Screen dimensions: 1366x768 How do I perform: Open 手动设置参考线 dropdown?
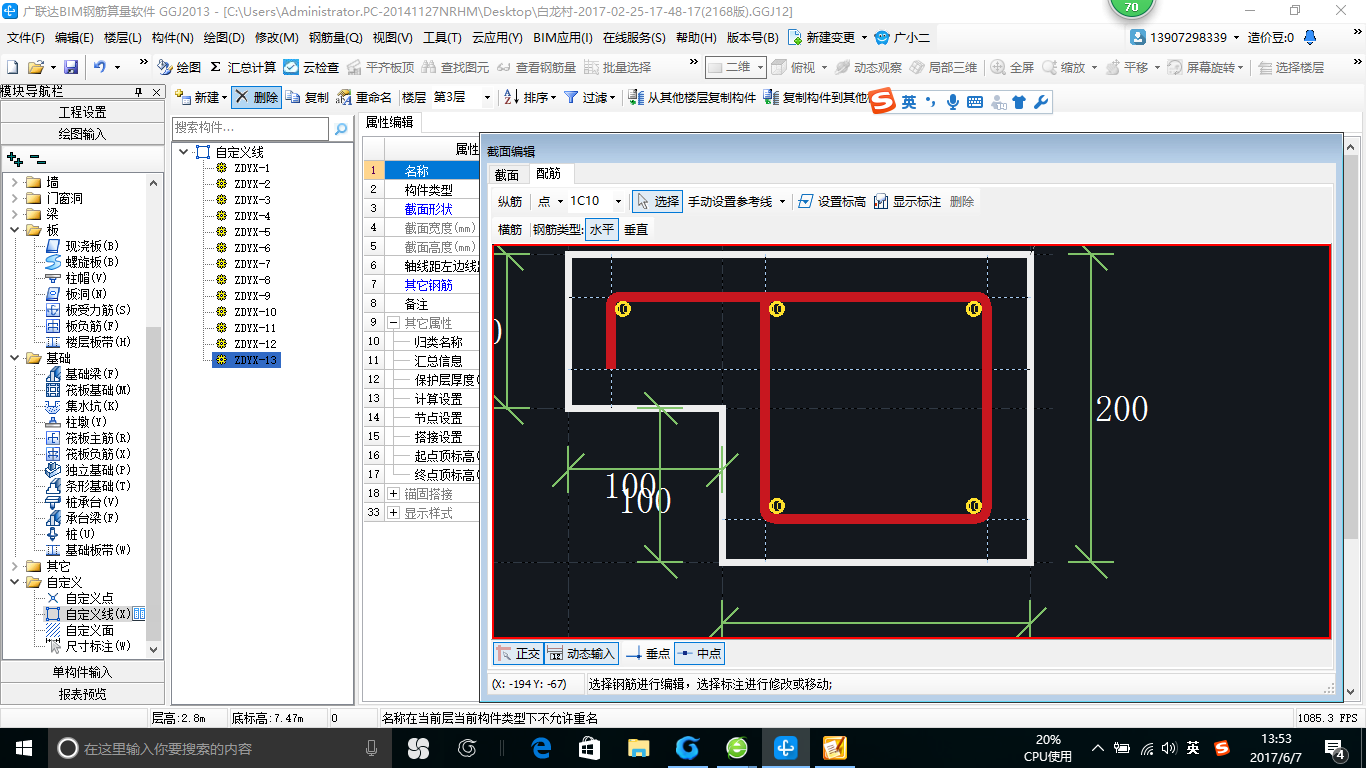782,201
